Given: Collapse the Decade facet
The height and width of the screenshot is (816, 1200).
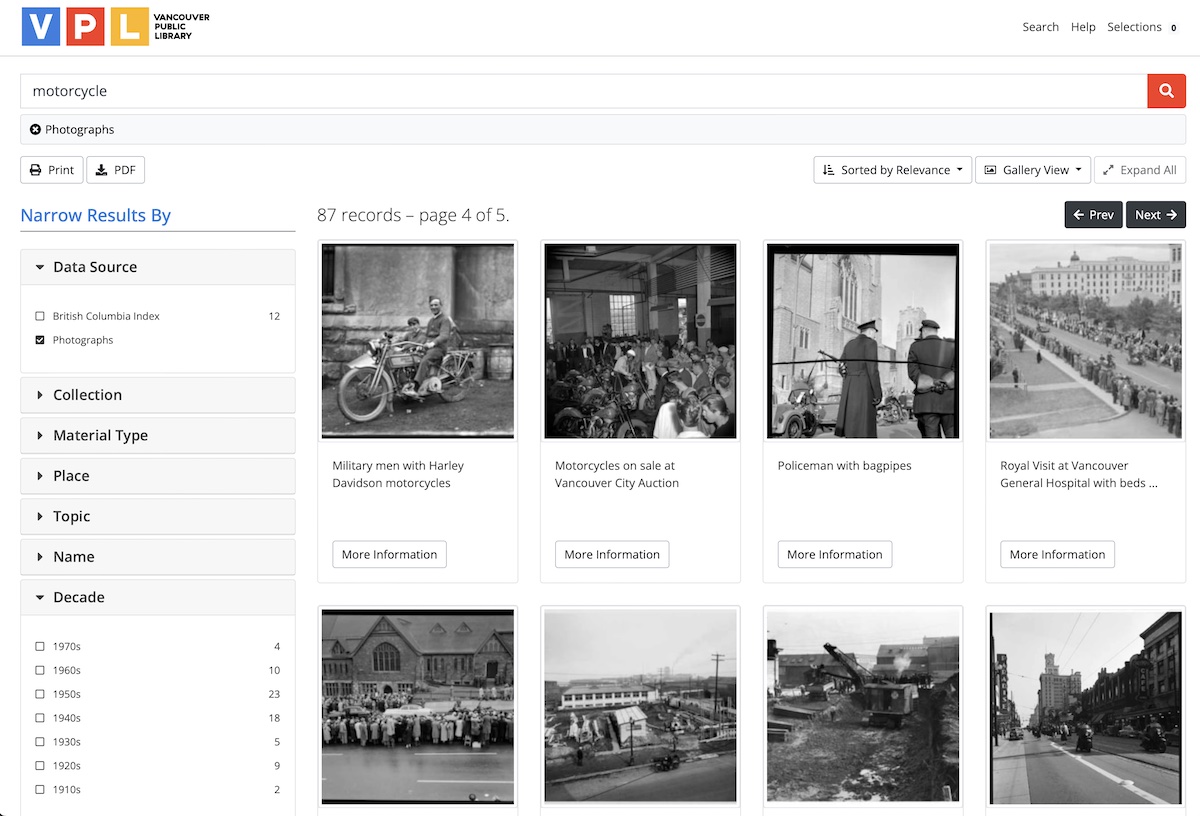Looking at the screenshot, I should click(158, 597).
